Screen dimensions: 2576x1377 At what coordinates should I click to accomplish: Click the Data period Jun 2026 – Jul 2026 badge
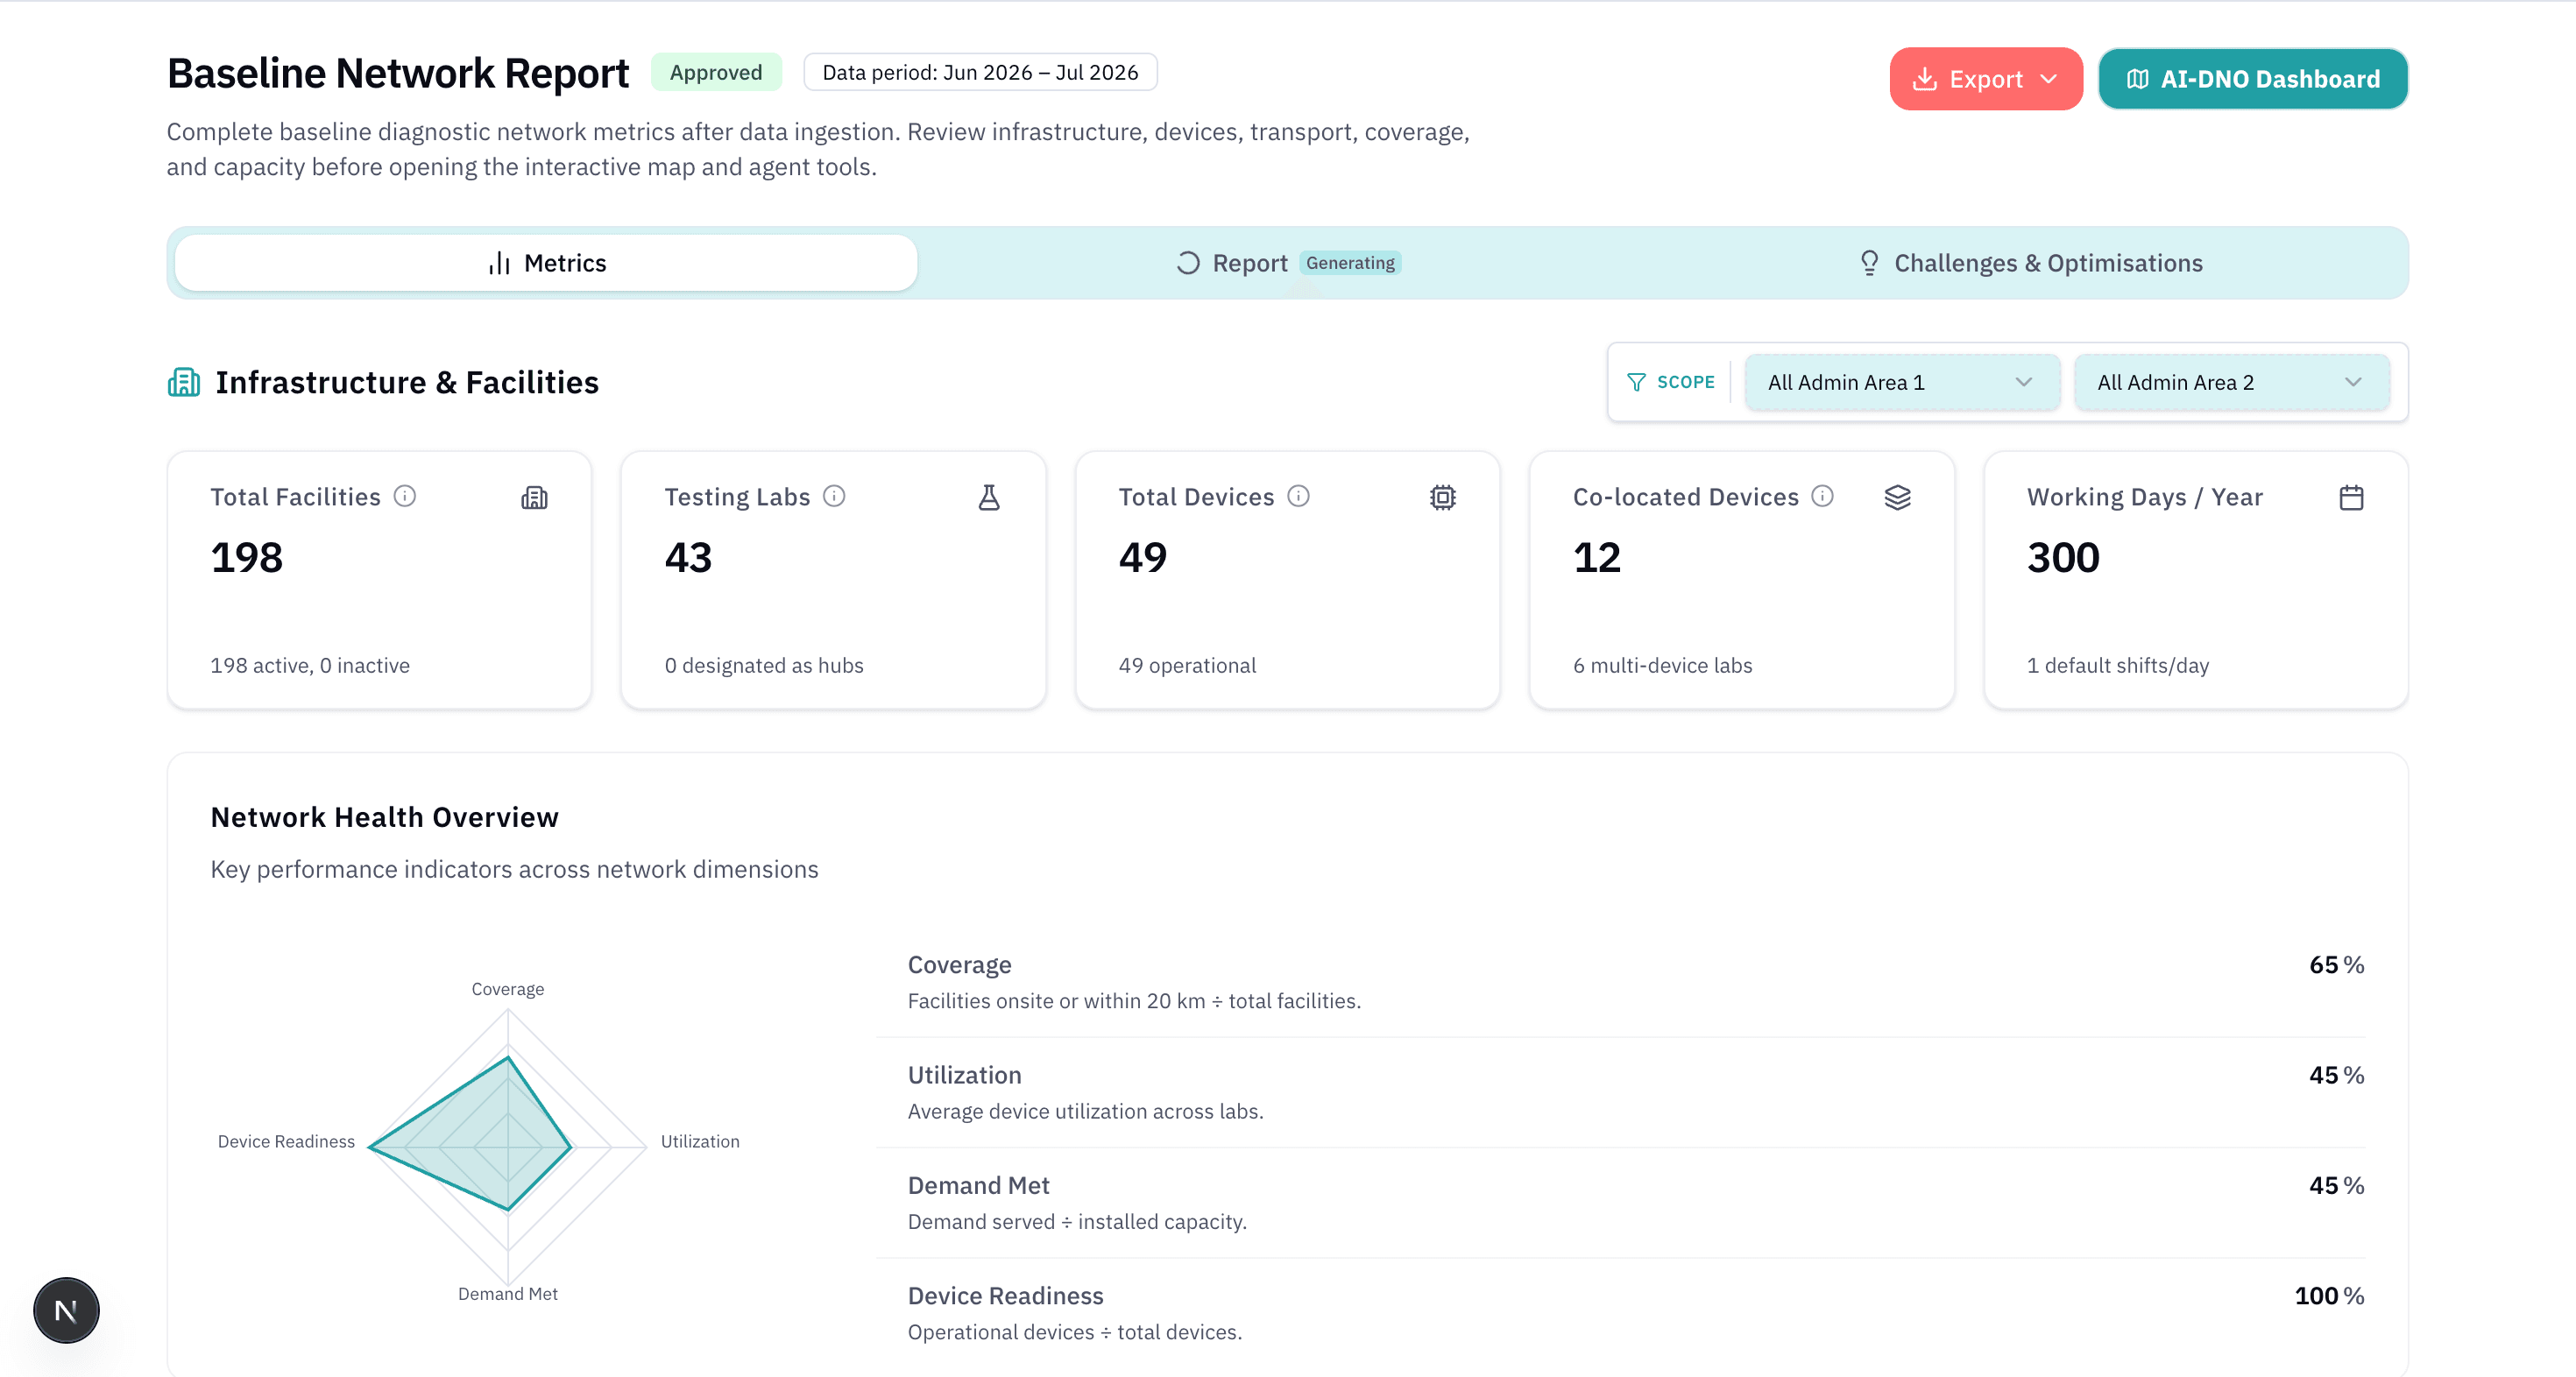pos(980,72)
